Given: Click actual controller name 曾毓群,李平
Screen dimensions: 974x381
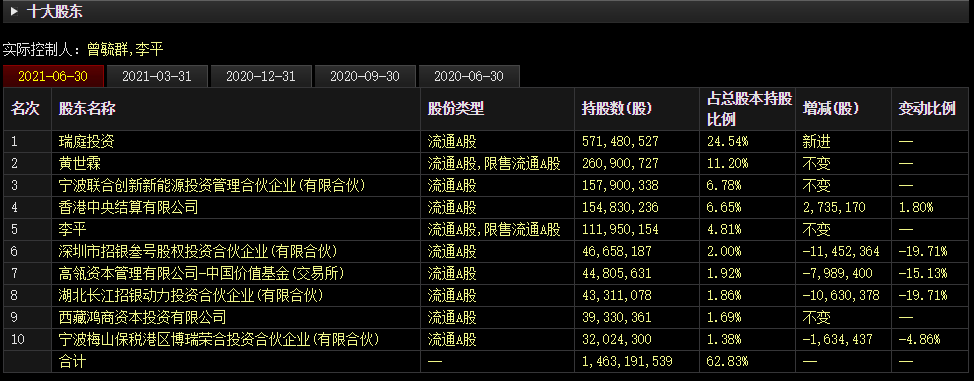Looking at the screenshot, I should pos(125,50).
